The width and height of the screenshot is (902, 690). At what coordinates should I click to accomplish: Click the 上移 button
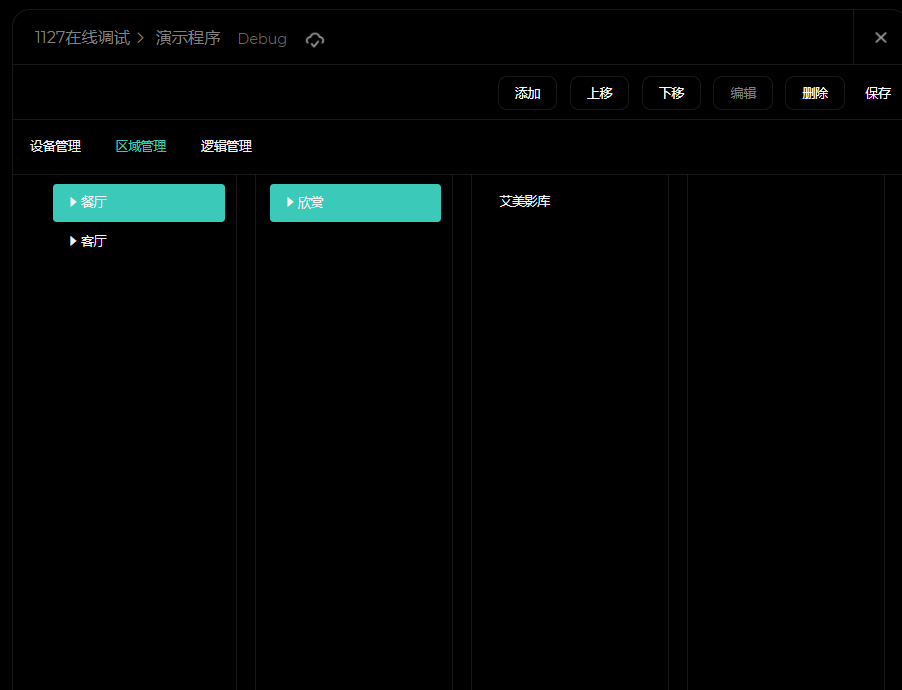click(599, 93)
